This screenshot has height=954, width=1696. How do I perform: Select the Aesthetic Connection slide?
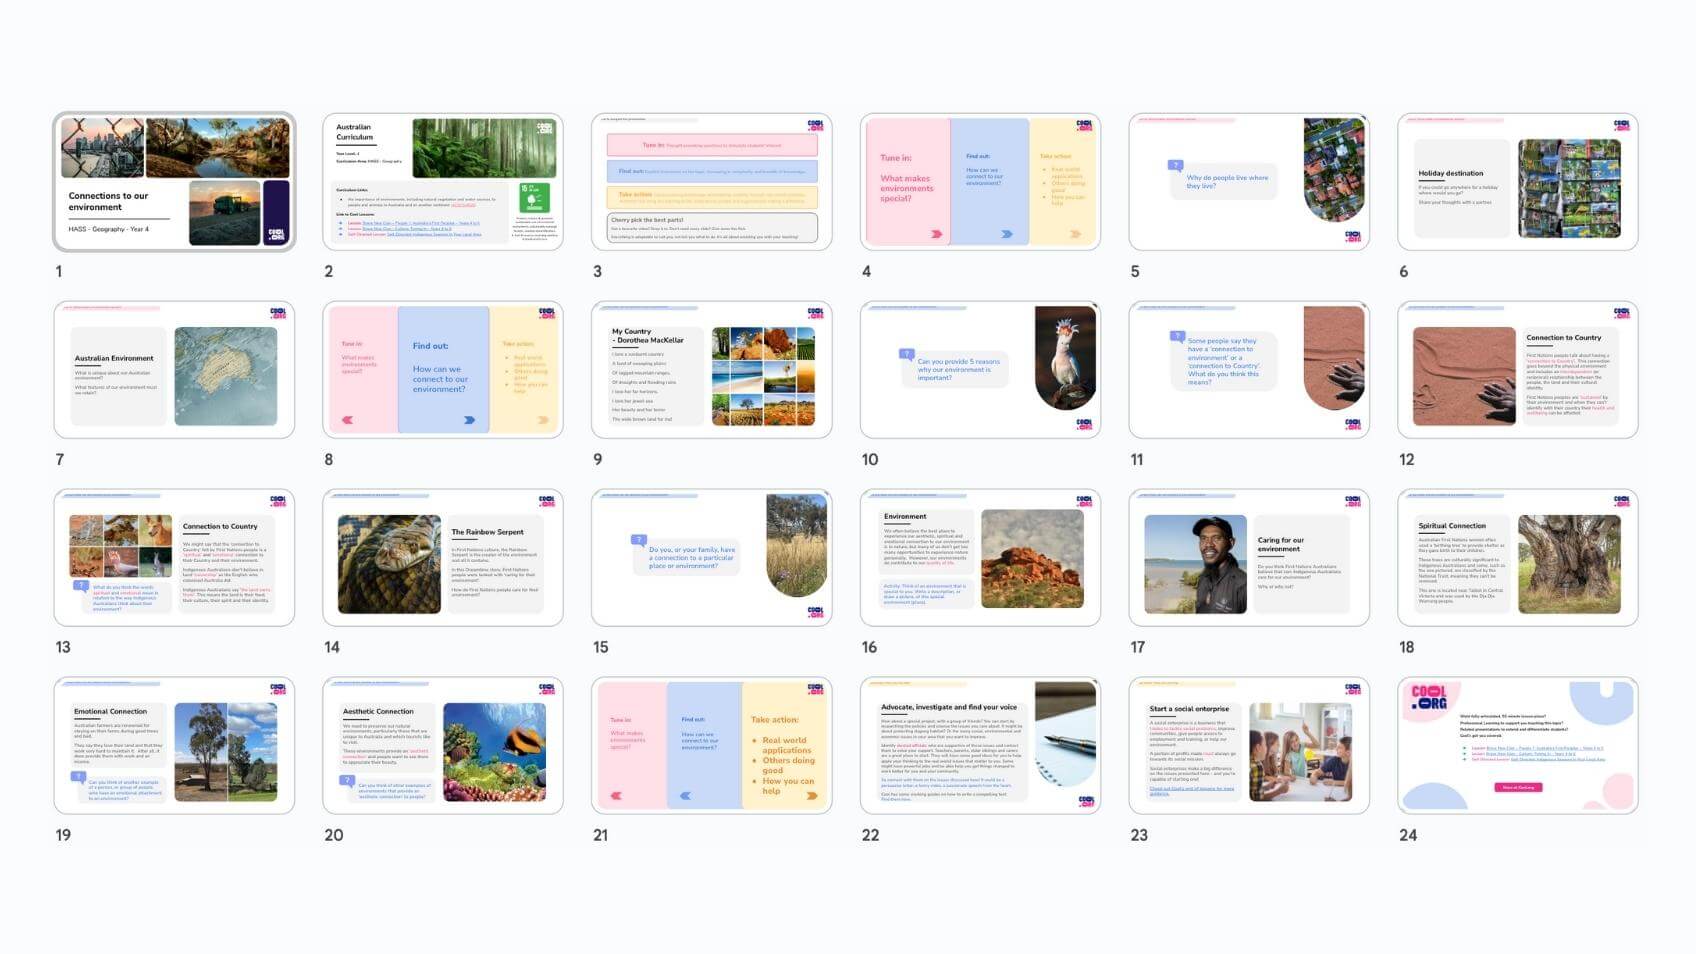[x=442, y=745]
